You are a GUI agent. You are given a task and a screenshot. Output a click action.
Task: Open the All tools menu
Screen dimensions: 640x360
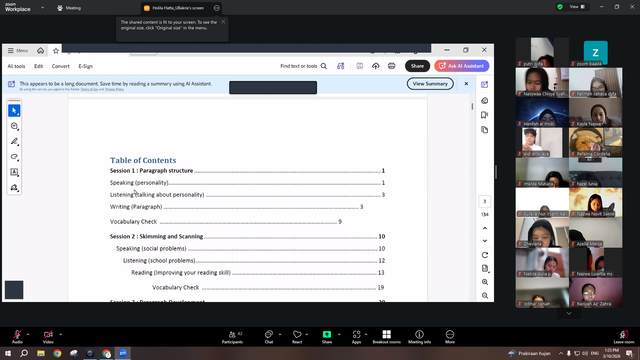[x=16, y=66]
